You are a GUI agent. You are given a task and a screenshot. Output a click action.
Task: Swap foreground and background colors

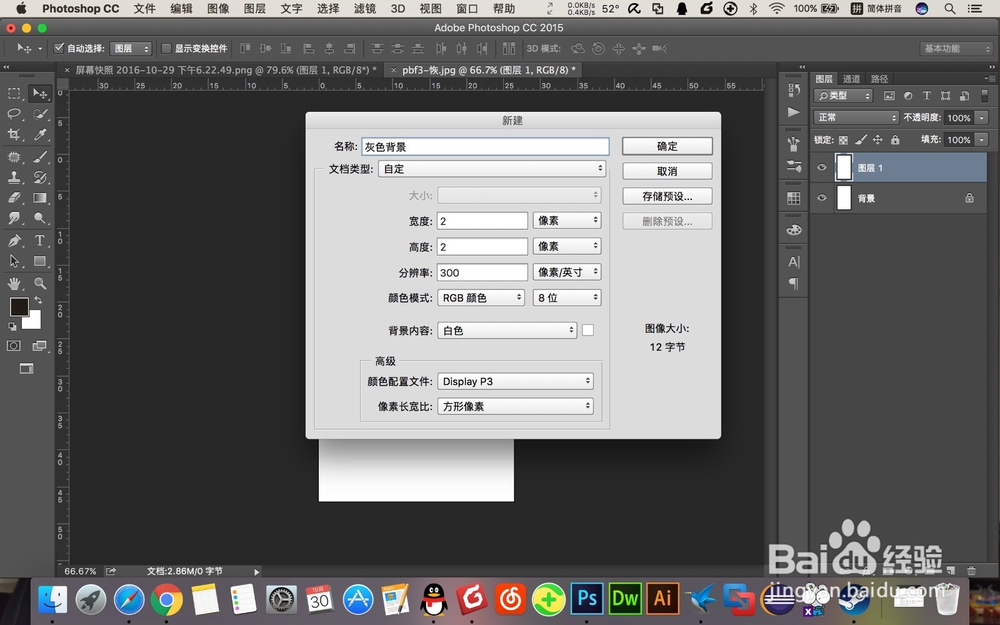tap(38, 300)
